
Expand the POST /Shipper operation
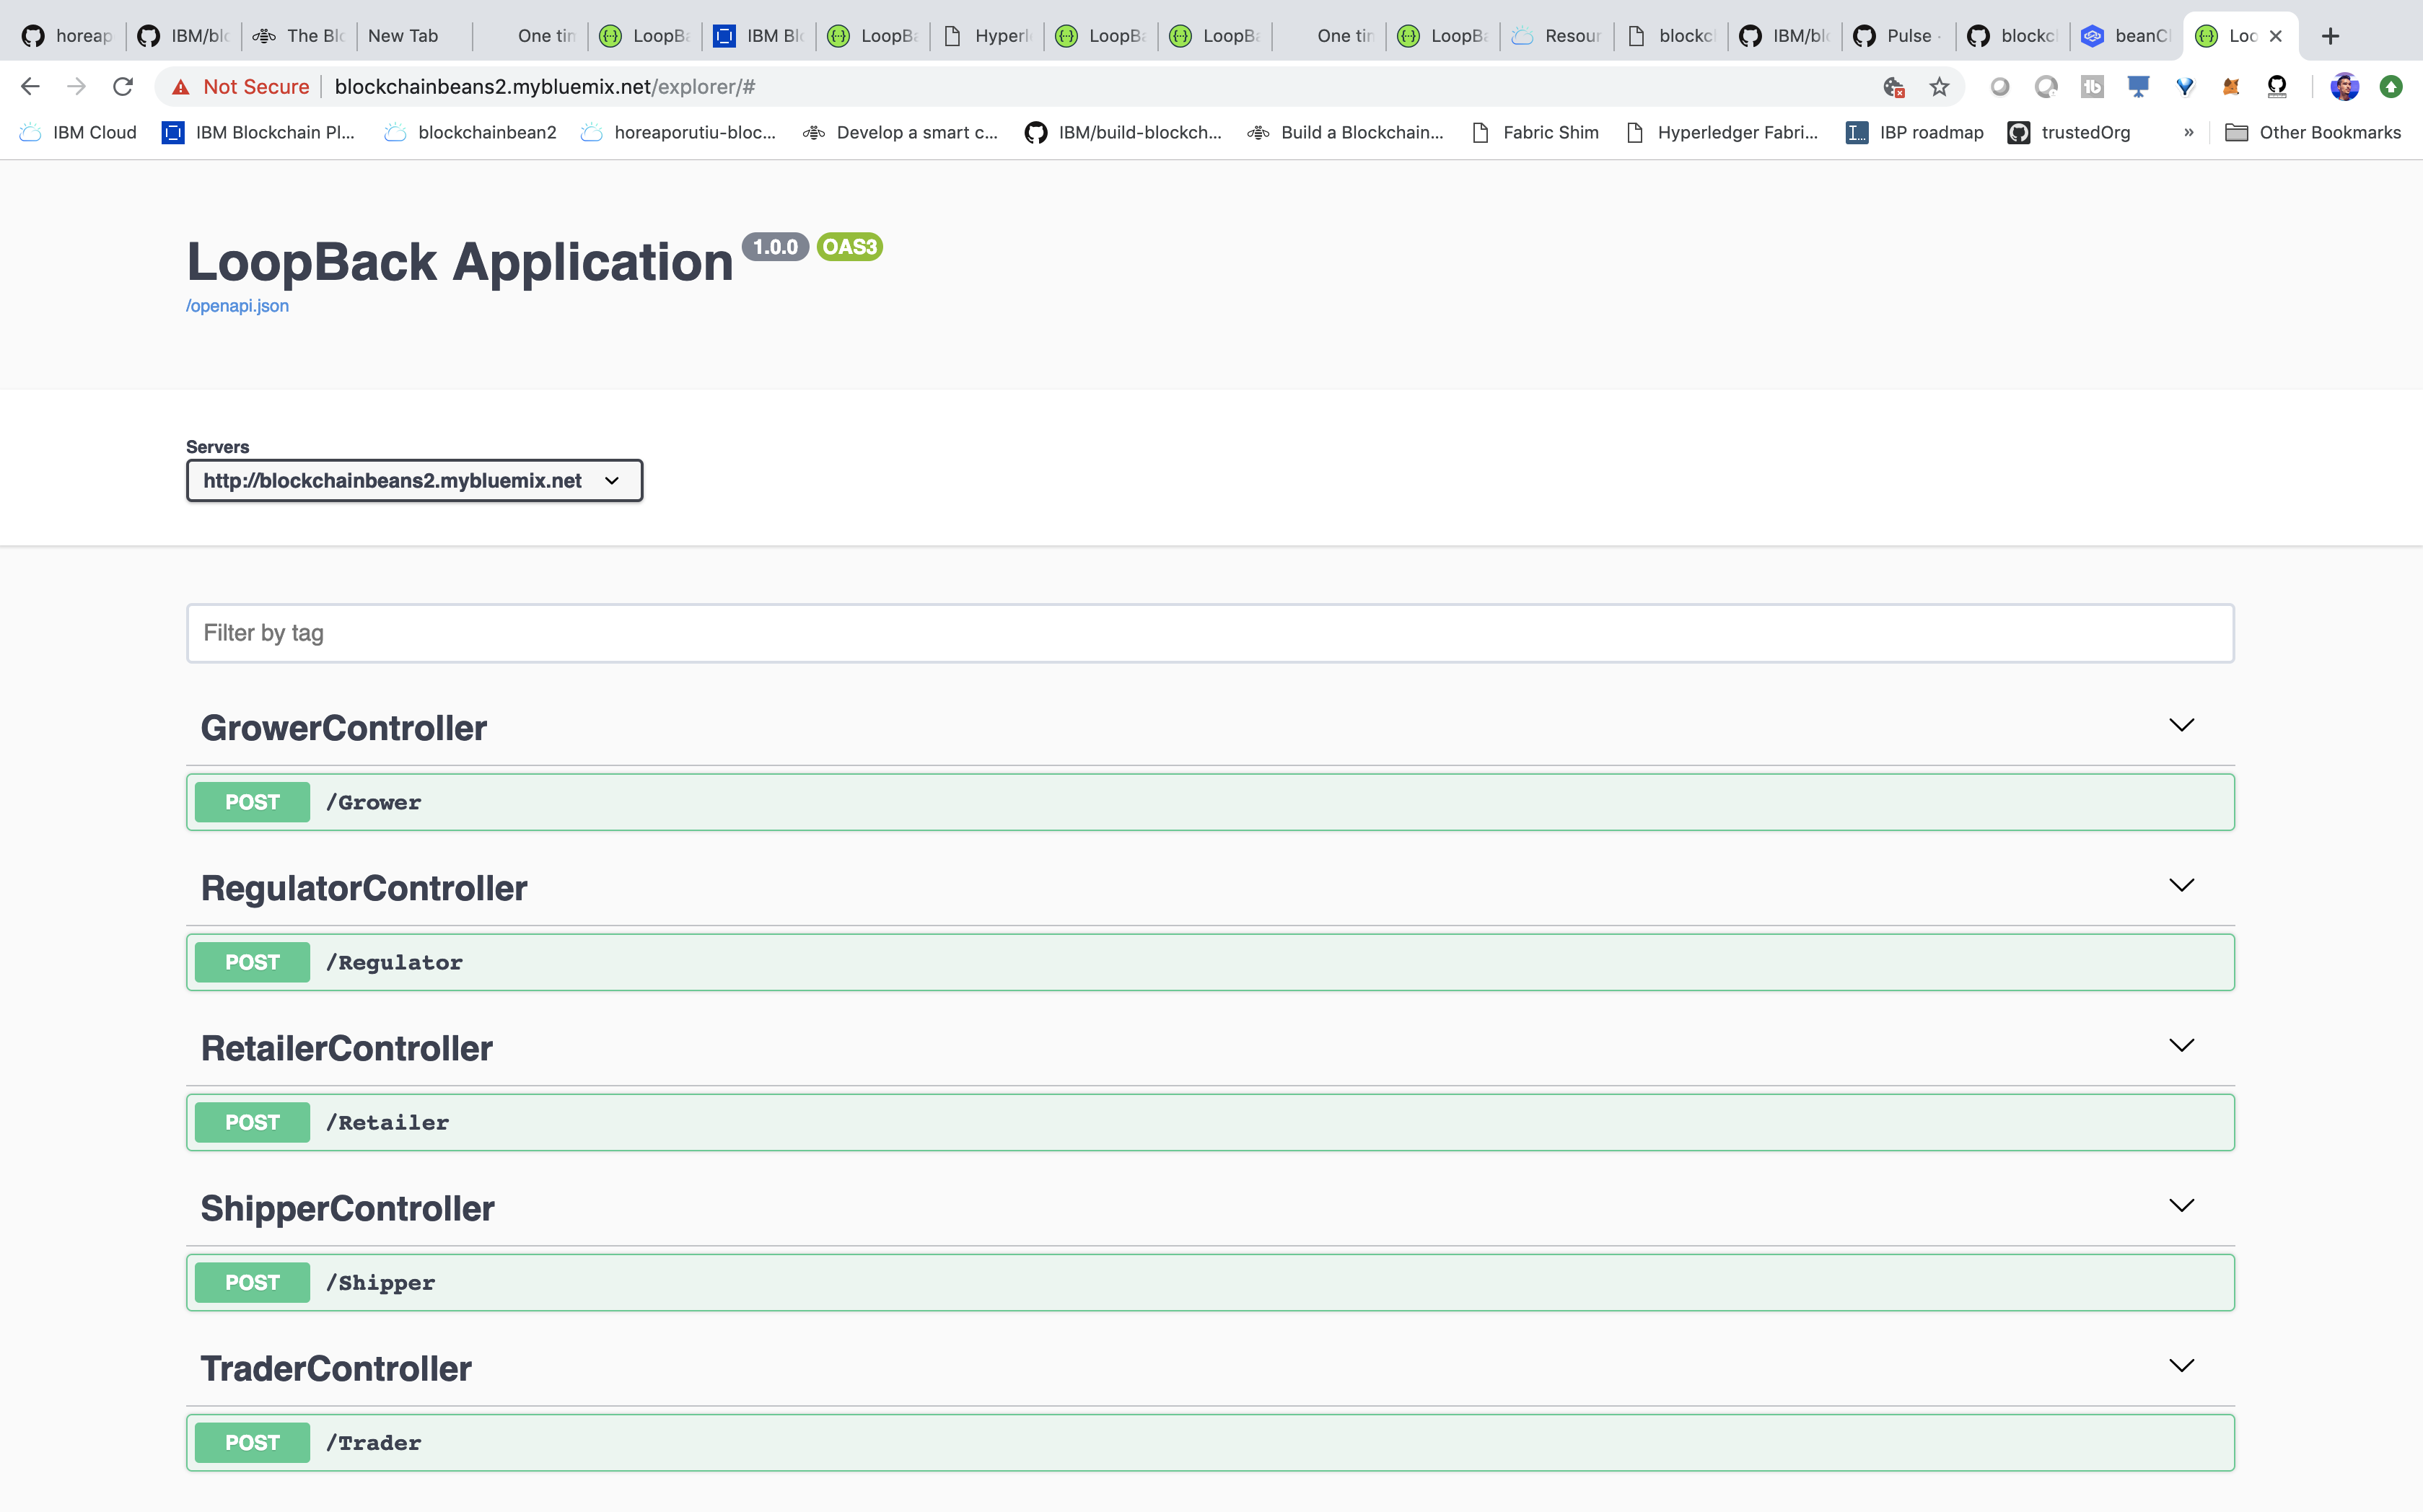[x=1210, y=1282]
